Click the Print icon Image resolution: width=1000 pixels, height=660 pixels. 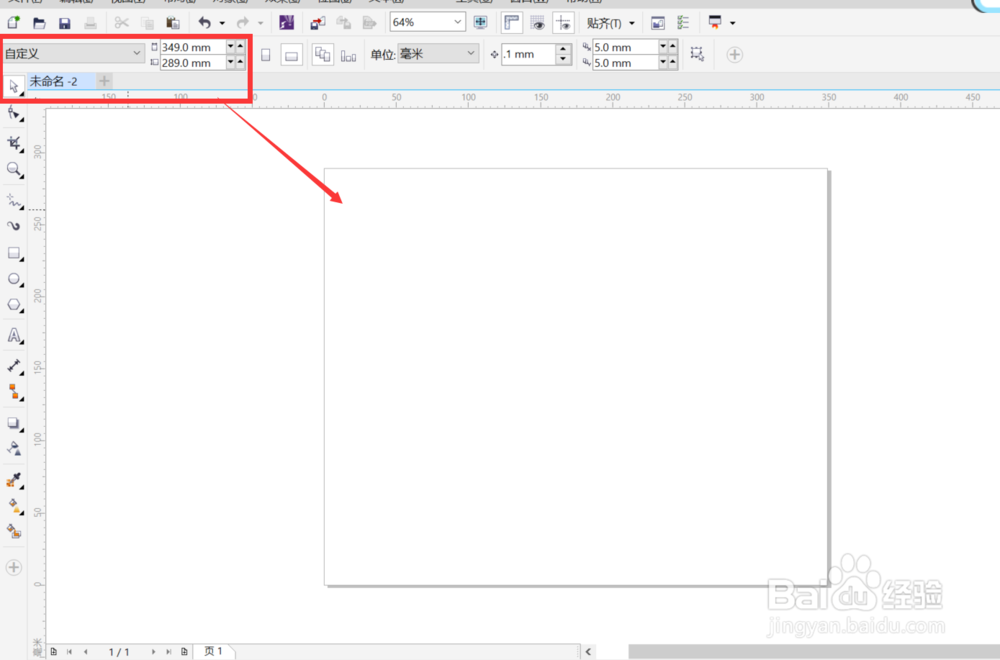point(90,23)
